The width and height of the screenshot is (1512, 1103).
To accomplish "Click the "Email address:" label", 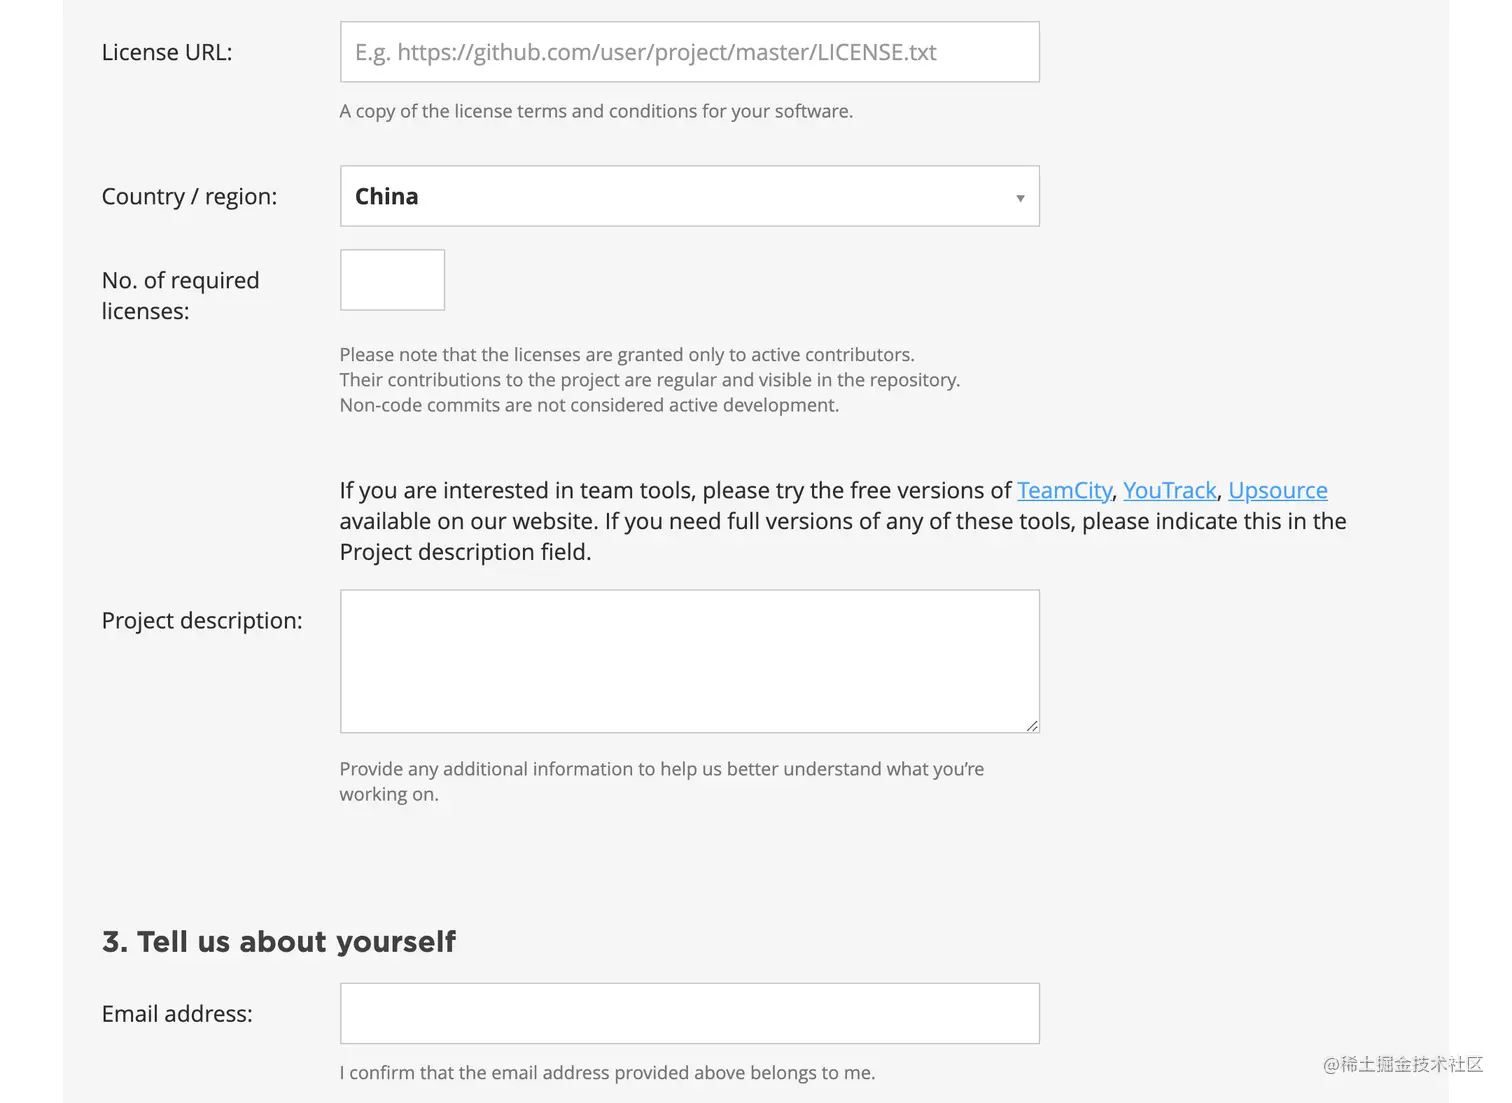I will [177, 1013].
